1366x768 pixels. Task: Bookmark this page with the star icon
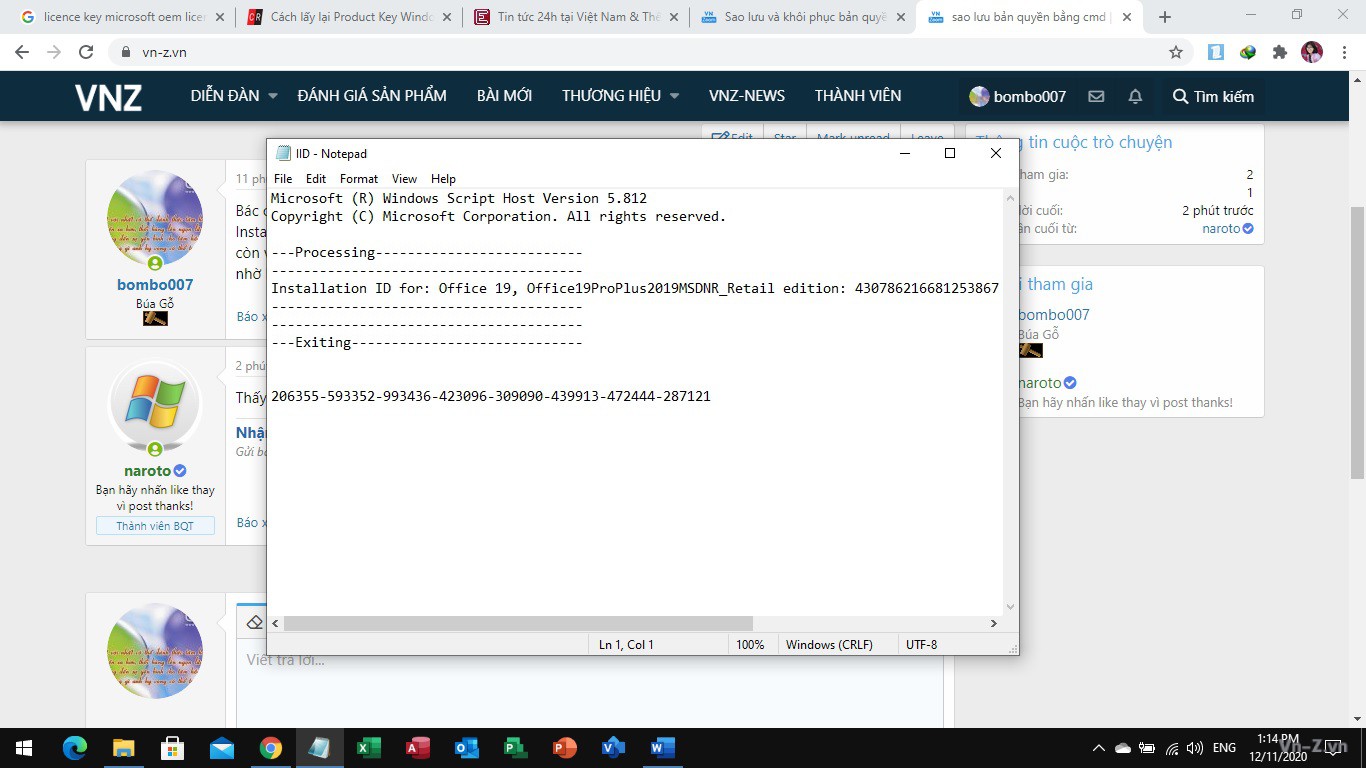1176,52
